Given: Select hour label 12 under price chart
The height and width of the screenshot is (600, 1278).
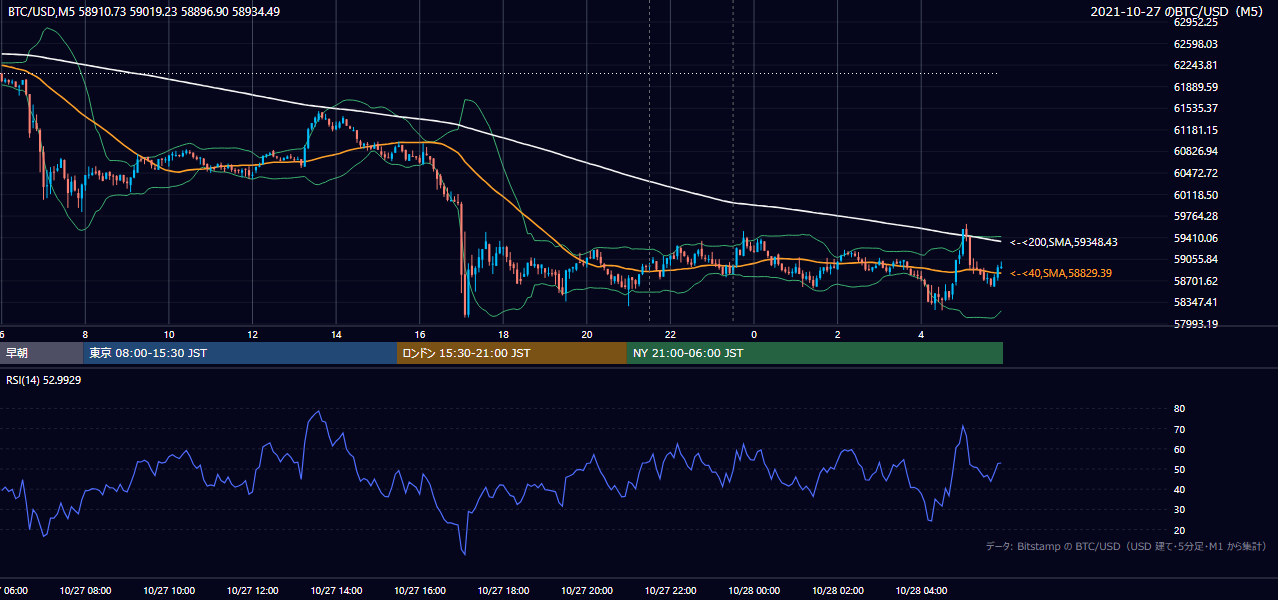Looking at the screenshot, I should (252, 334).
